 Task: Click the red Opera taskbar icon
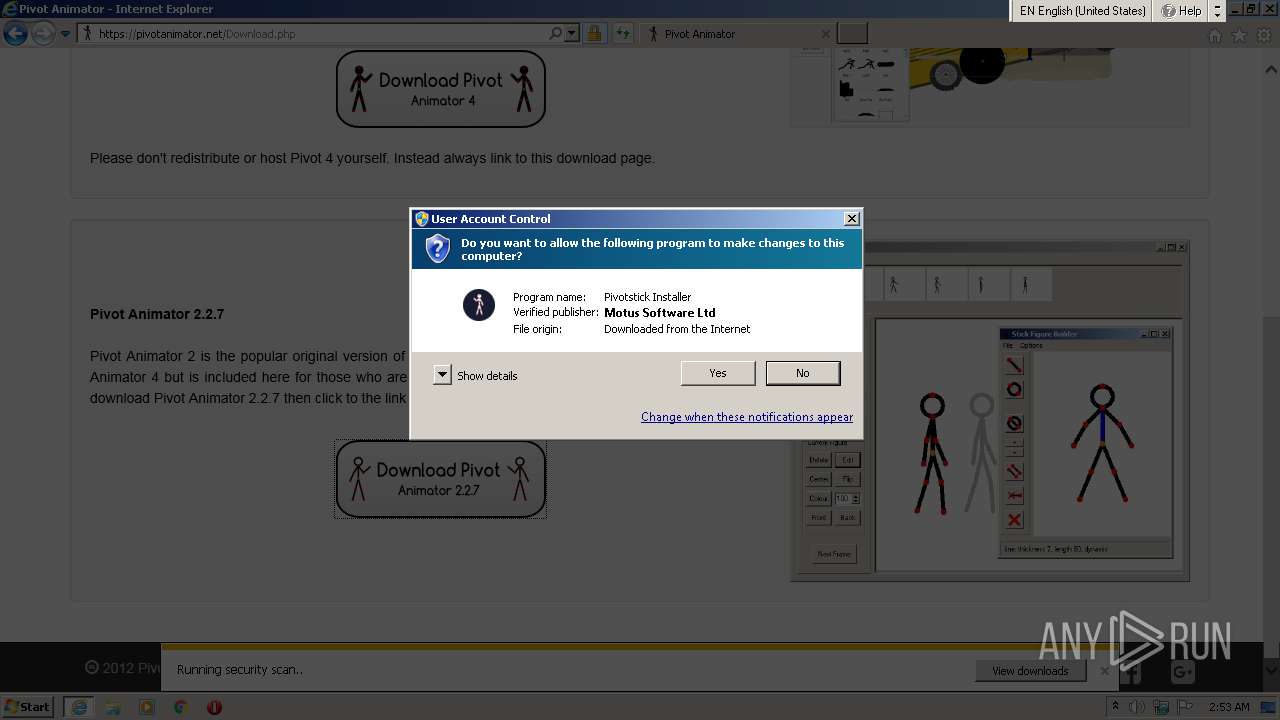(x=214, y=707)
